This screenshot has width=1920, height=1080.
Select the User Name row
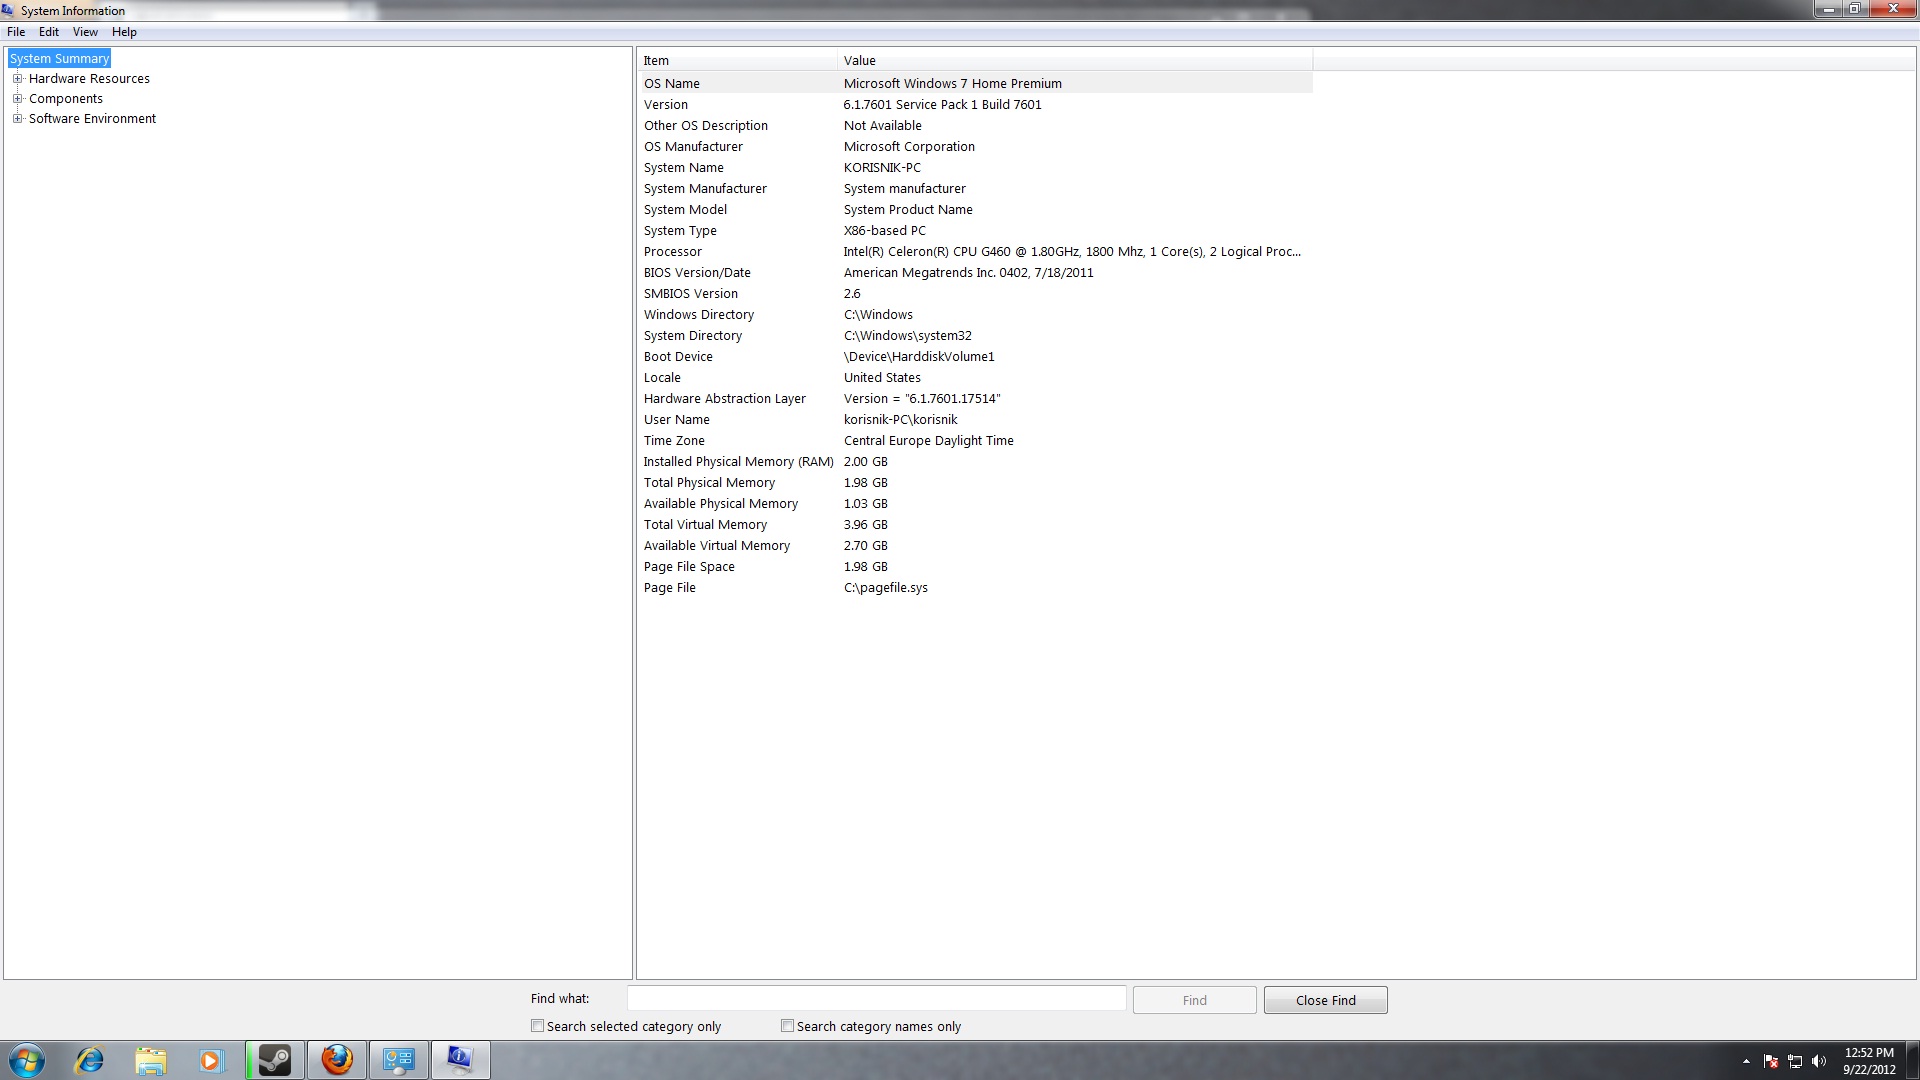[976, 420]
